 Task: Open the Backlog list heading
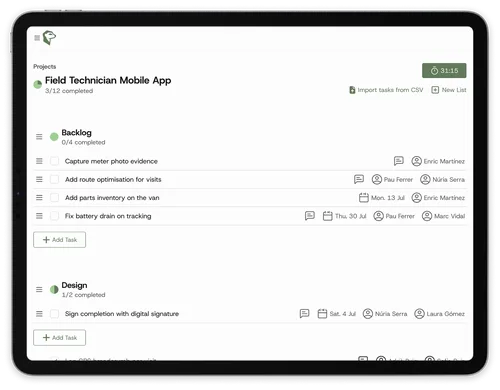(76, 133)
